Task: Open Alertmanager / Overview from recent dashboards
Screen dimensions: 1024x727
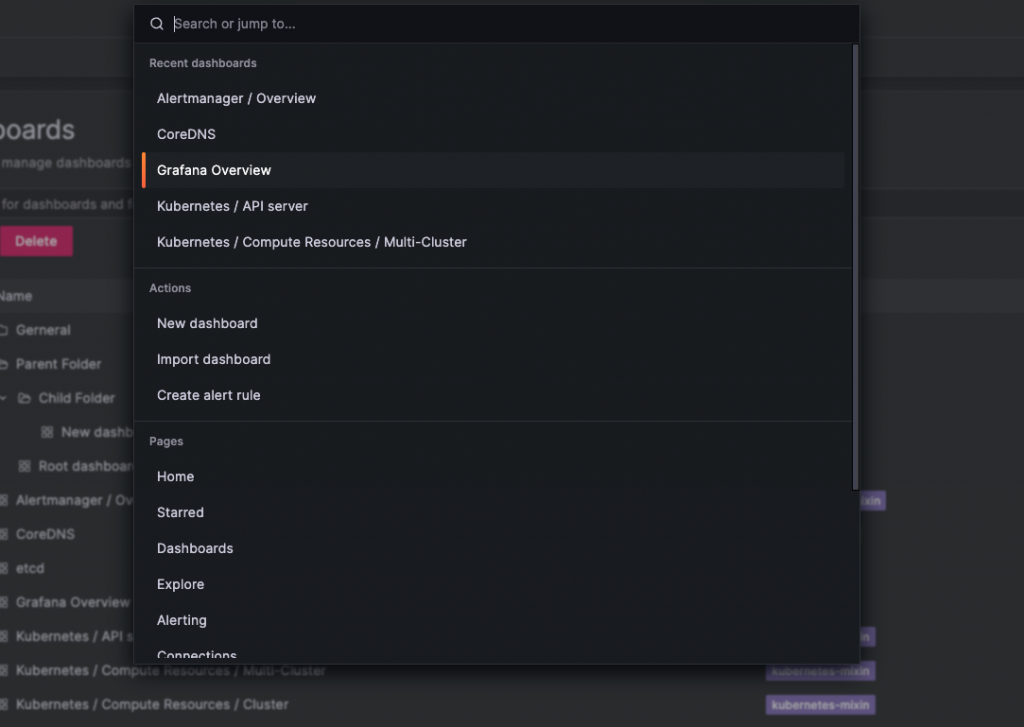Action: pyautogui.click(x=236, y=98)
